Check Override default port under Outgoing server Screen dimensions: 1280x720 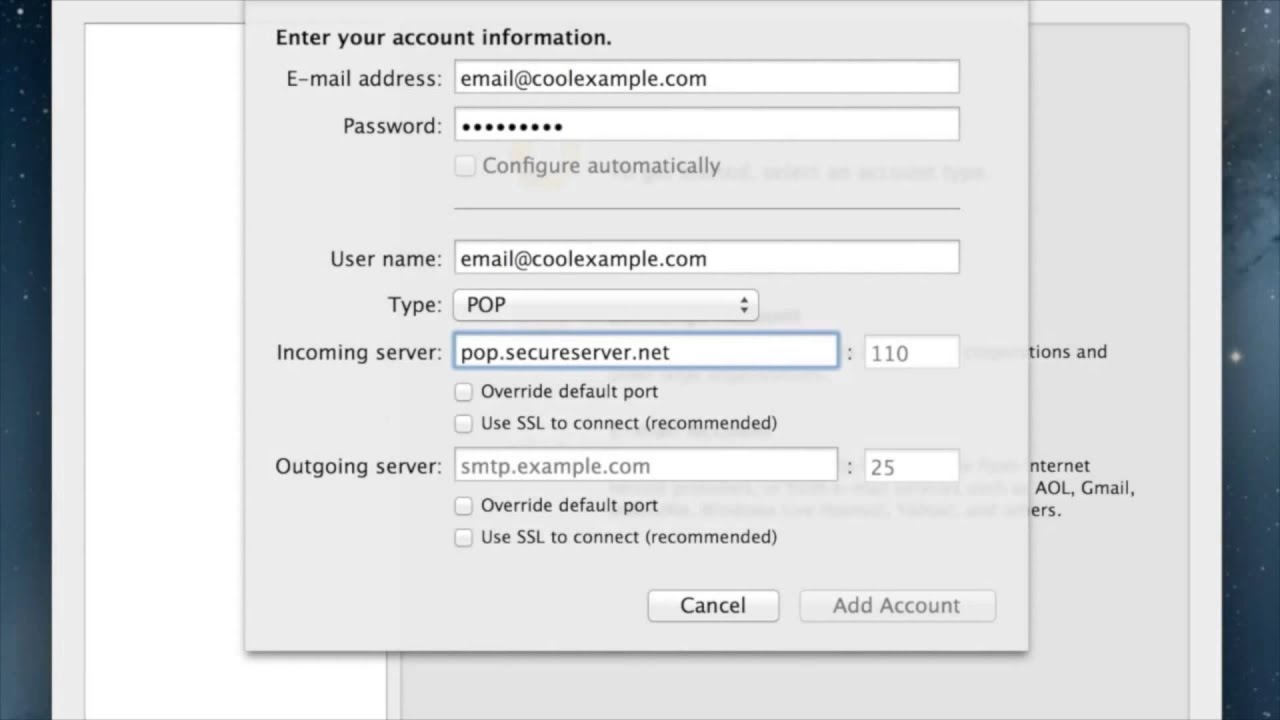click(464, 506)
